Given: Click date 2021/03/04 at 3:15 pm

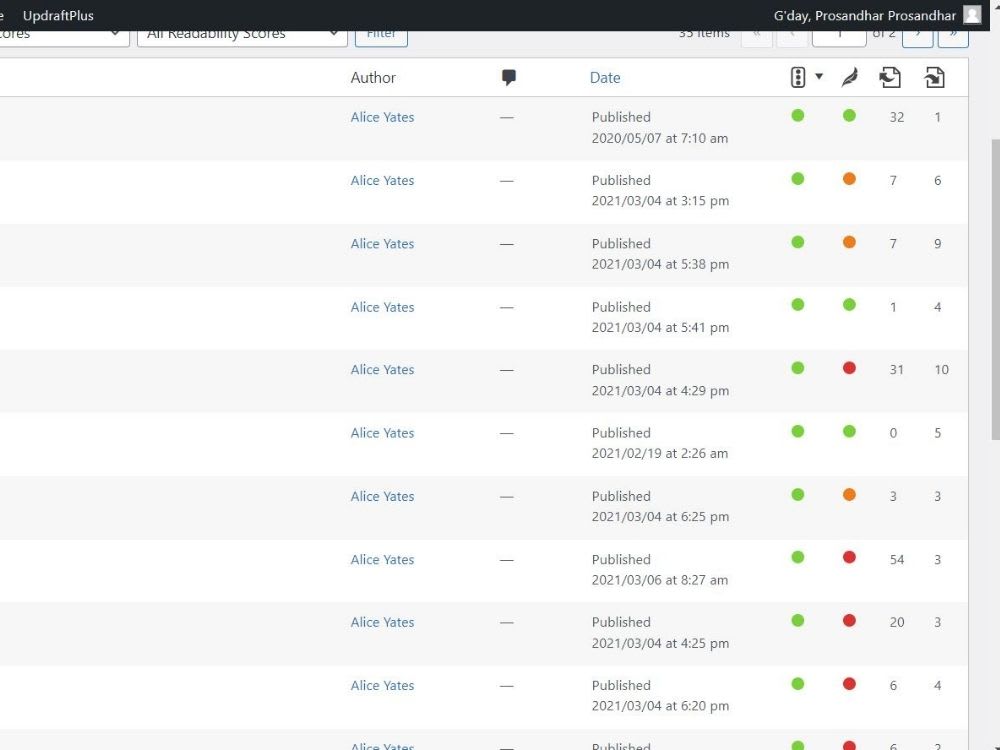Looking at the screenshot, I should [x=660, y=201].
